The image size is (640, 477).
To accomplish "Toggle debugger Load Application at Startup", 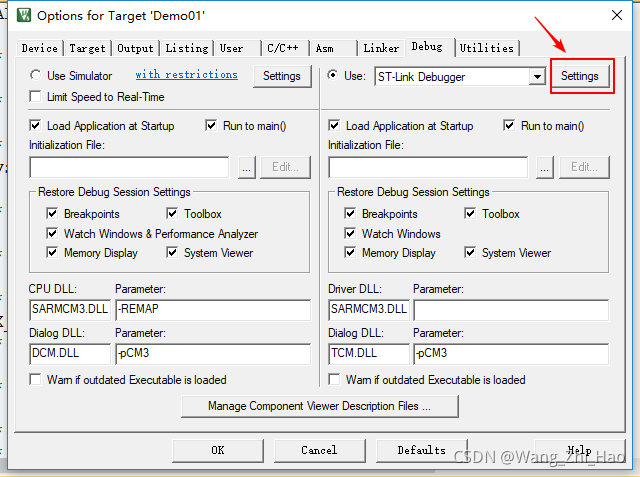I will pyautogui.click(x=334, y=125).
